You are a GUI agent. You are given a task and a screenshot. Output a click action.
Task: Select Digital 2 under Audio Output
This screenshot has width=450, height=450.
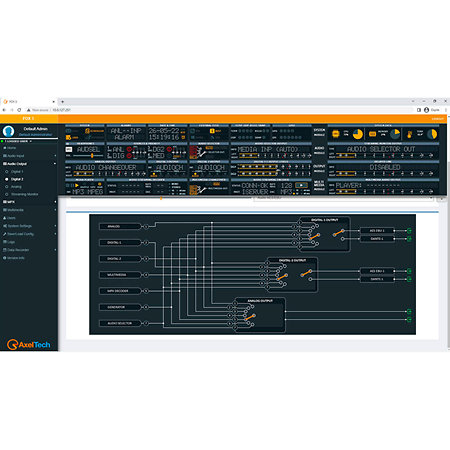(x=16, y=179)
